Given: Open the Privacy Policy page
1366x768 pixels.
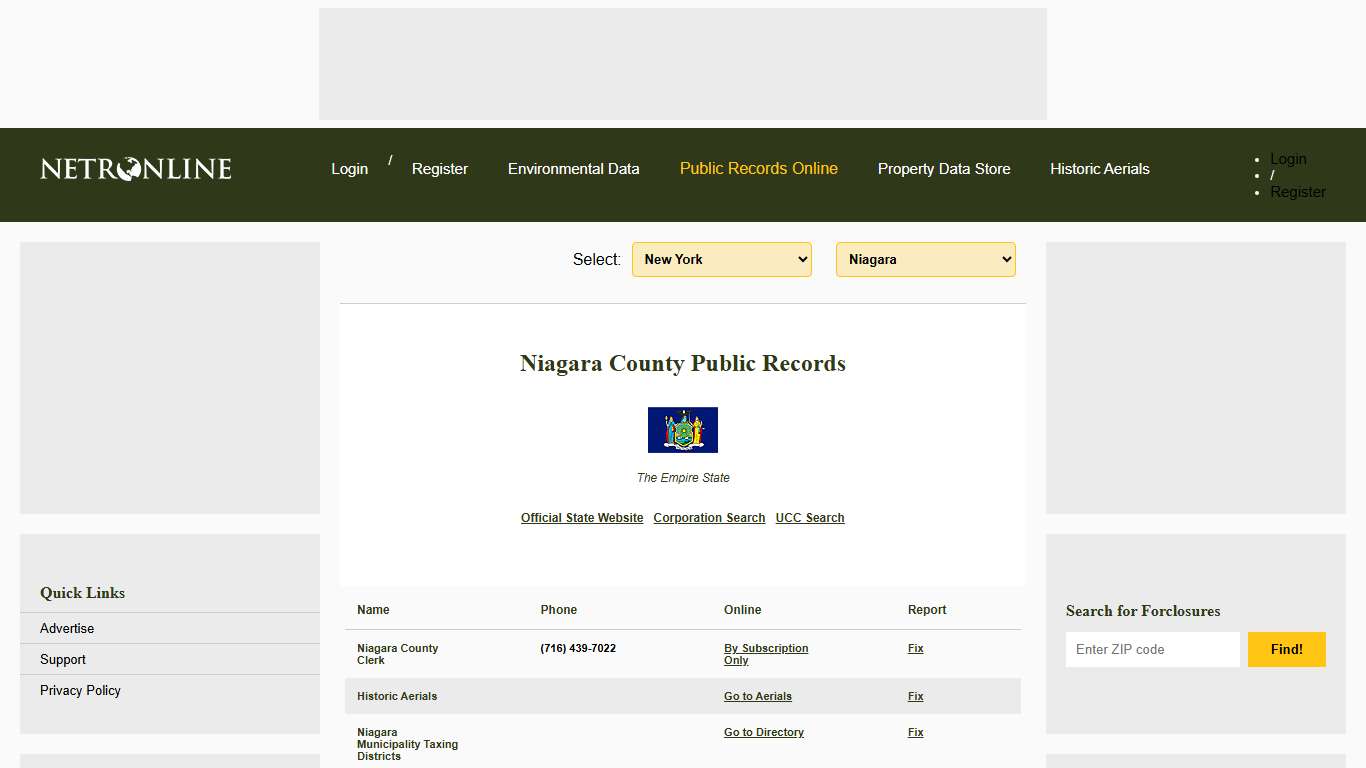Looking at the screenshot, I should [x=80, y=690].
